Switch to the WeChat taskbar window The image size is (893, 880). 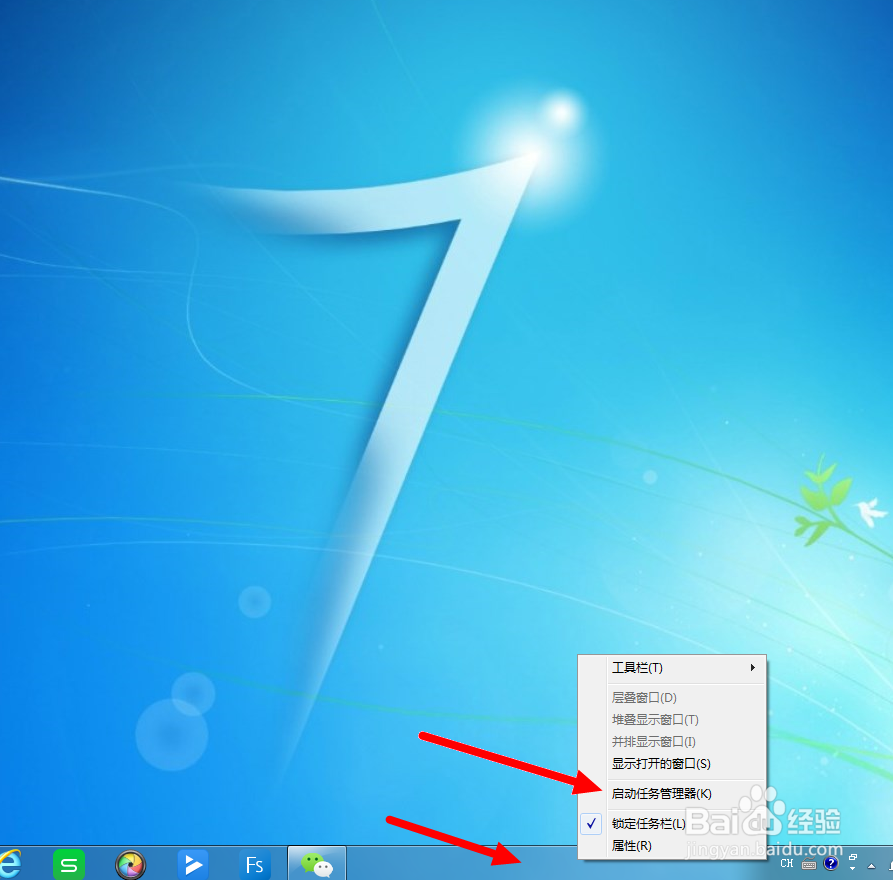[x=317, y=863]
